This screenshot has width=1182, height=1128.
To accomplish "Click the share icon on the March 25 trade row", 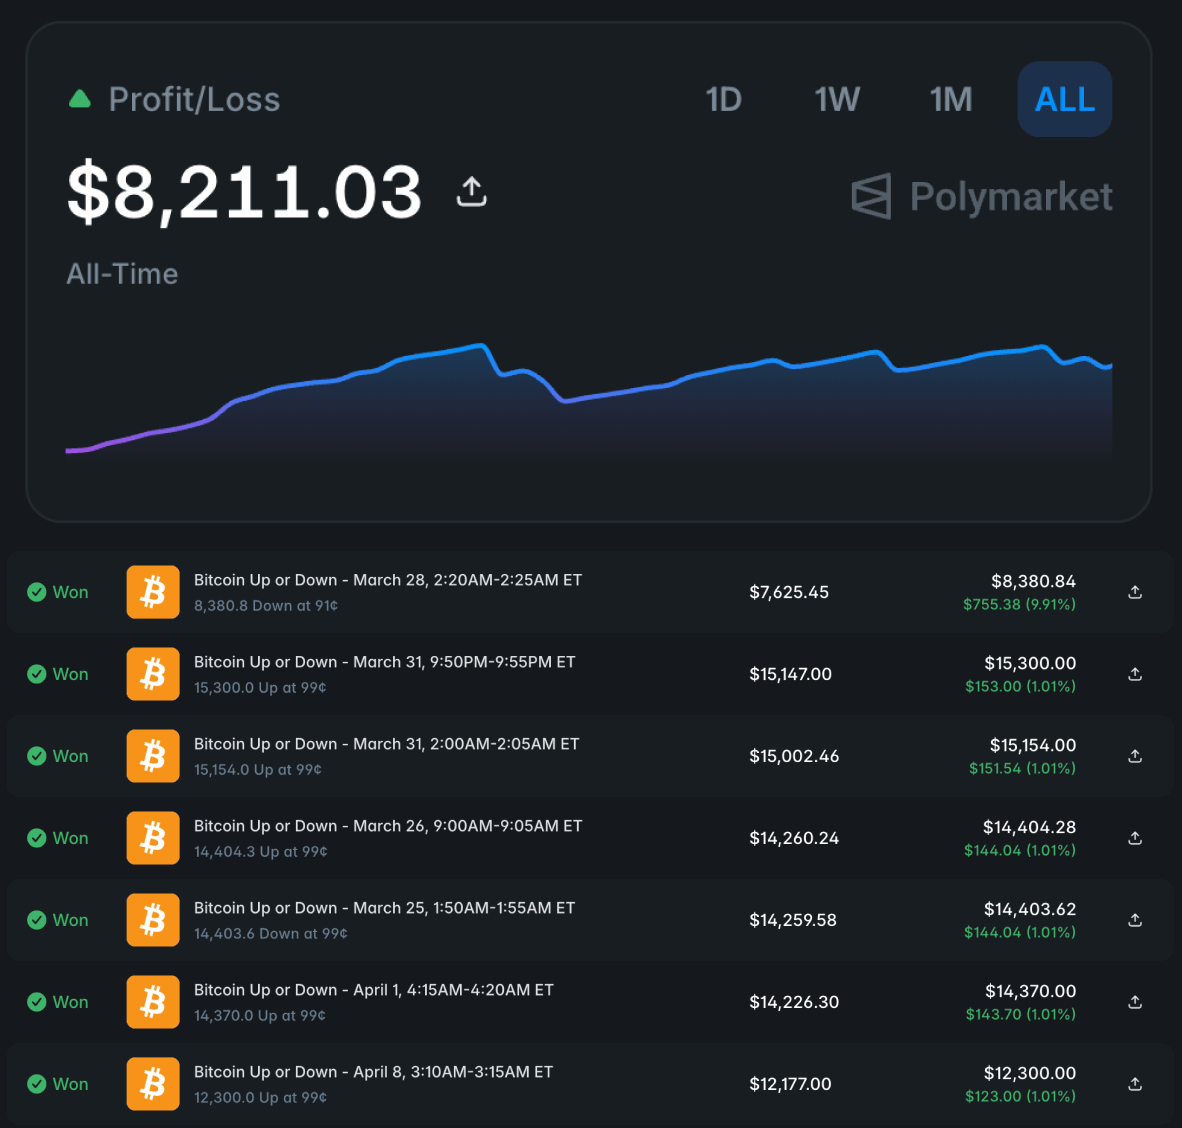I will tap(1135, 920).
